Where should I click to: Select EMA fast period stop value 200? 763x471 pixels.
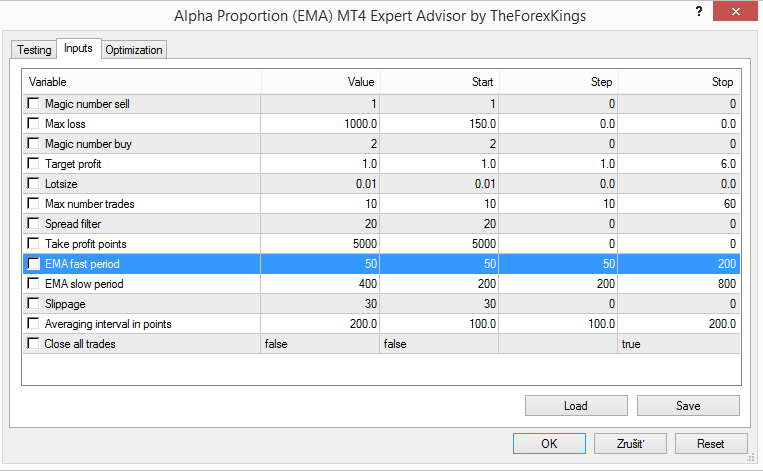[x=679, y=264]
